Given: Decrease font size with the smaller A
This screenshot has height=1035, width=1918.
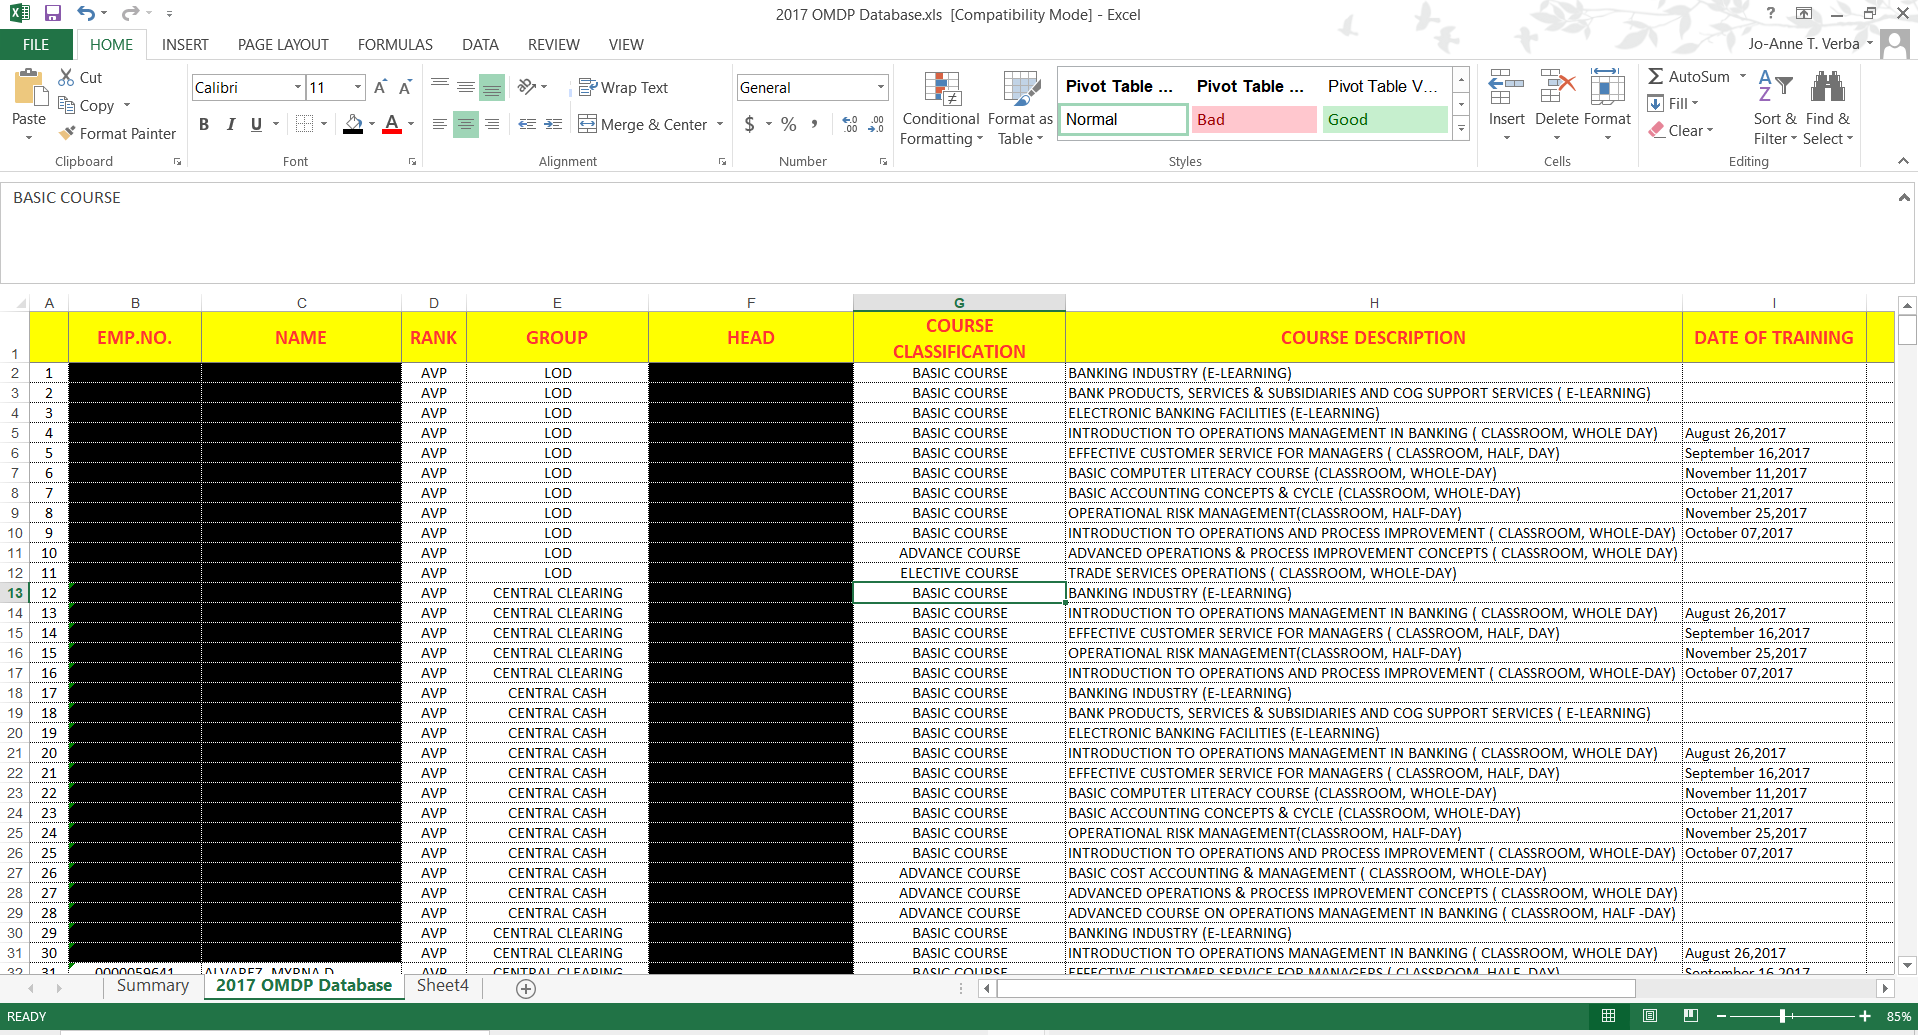Looking at the screenshot, I should [x=405, y=88].
